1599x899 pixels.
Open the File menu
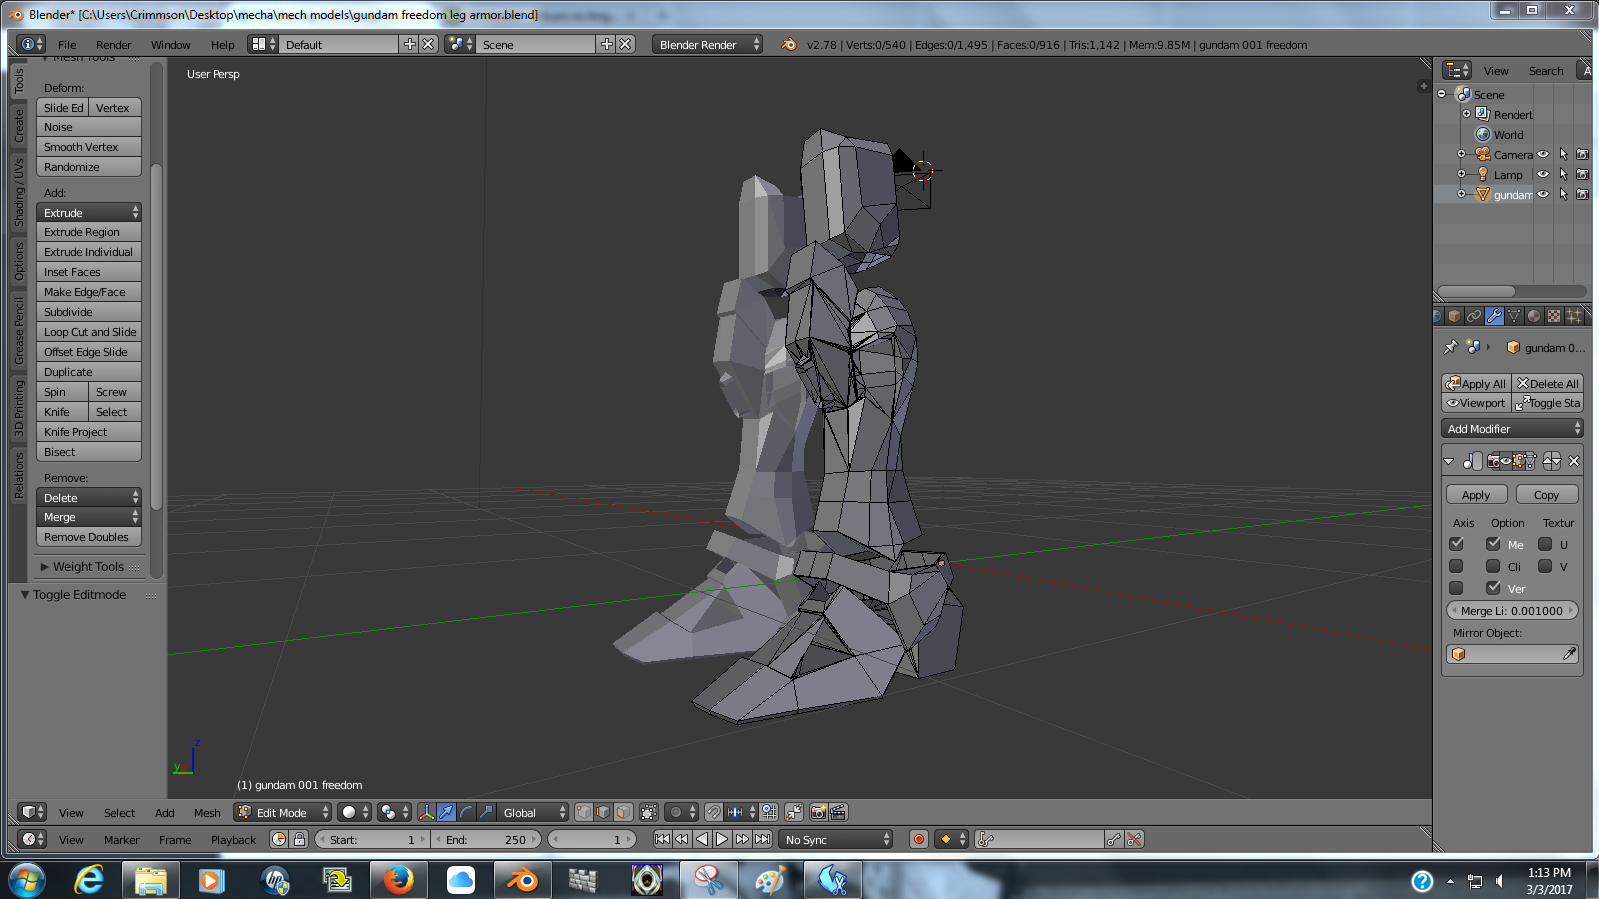67,44
